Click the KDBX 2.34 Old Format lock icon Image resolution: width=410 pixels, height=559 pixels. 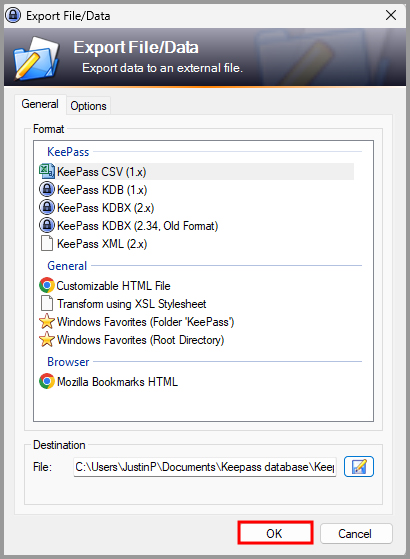[46, 225]
